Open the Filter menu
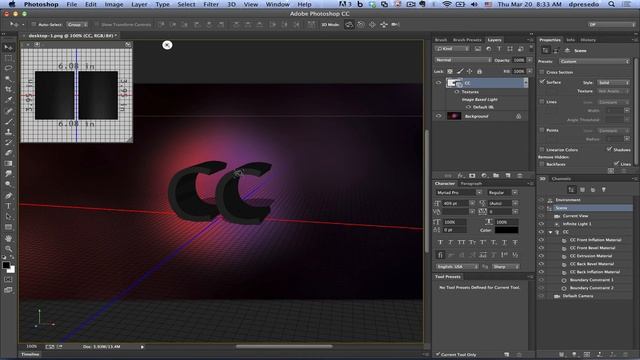640x360 pixels. [x=211, y=4]
